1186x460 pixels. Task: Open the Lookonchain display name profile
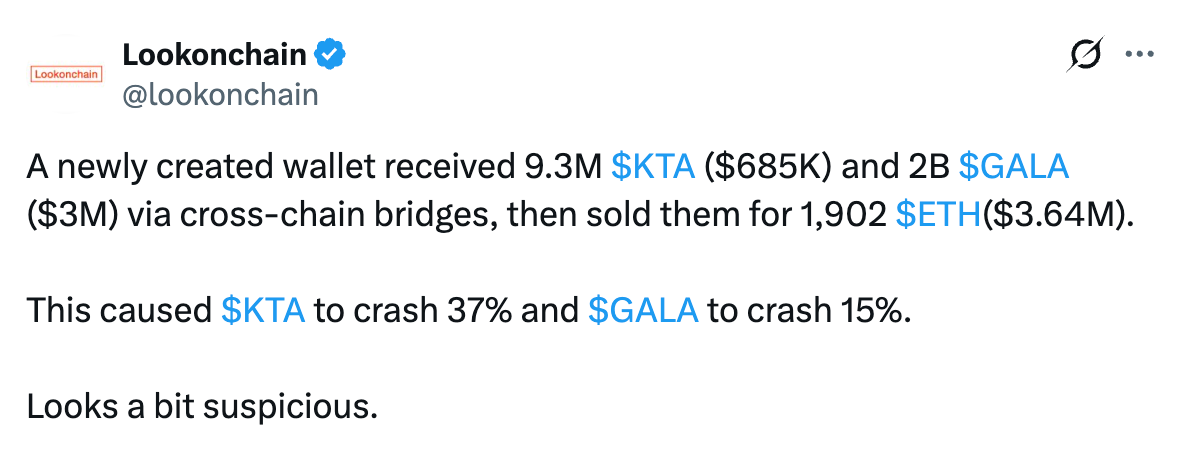click(214, 55)
